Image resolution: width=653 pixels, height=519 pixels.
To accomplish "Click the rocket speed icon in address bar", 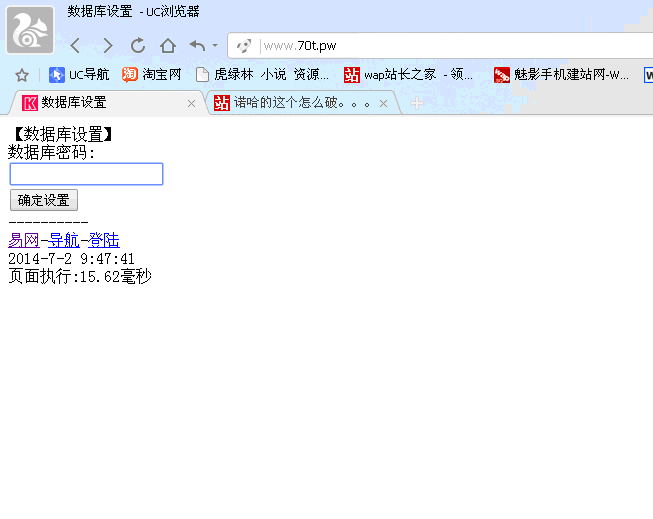I will [x=244, y=45].
